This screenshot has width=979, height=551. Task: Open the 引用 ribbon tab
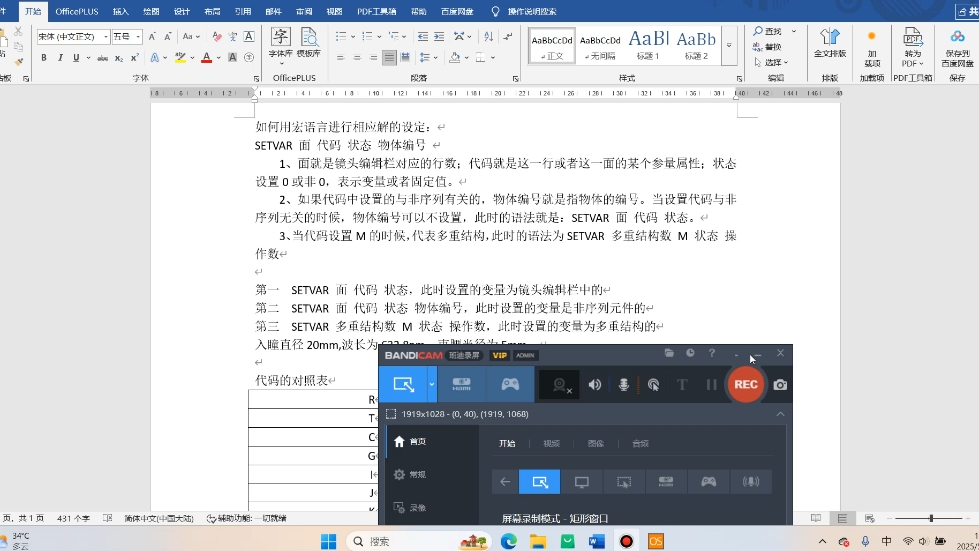tap(243, 11)
